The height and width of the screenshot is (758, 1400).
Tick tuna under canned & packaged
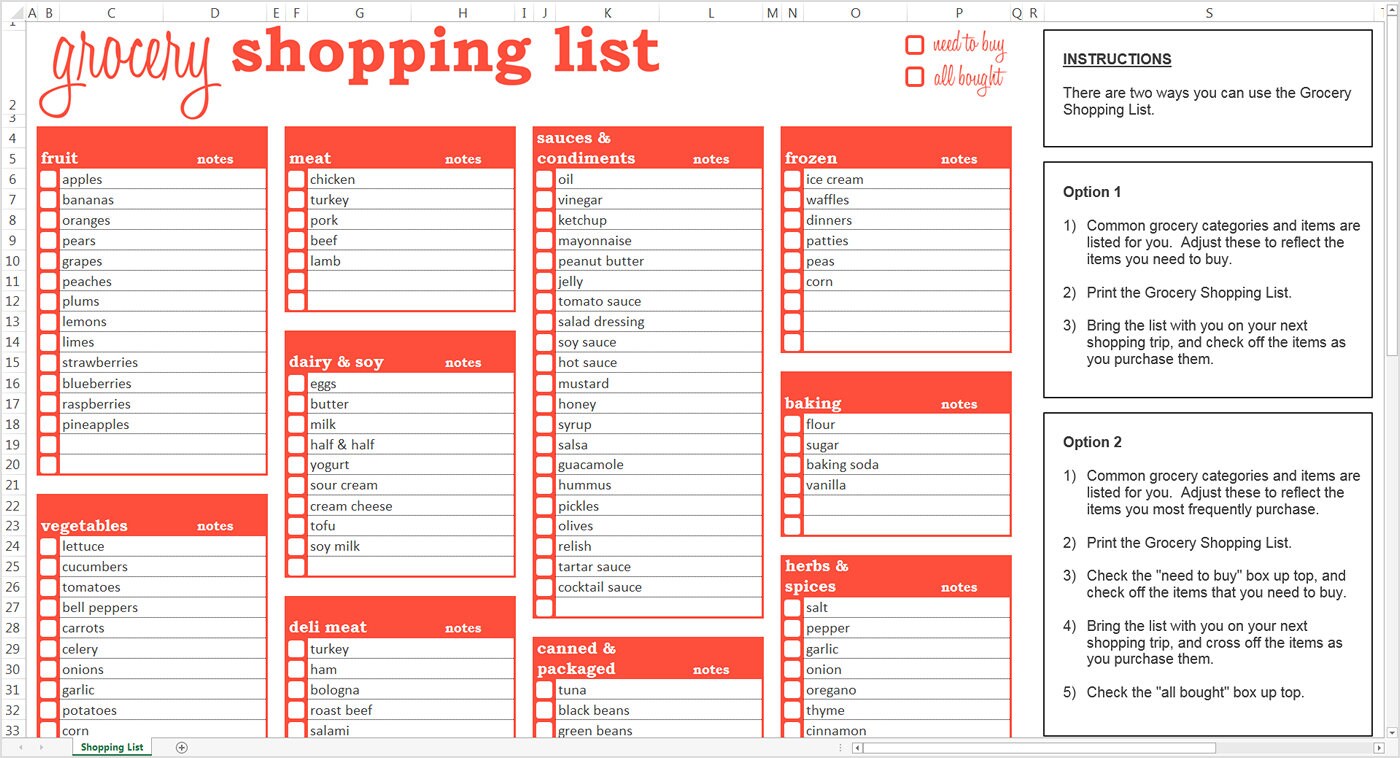tap(543, 689)
